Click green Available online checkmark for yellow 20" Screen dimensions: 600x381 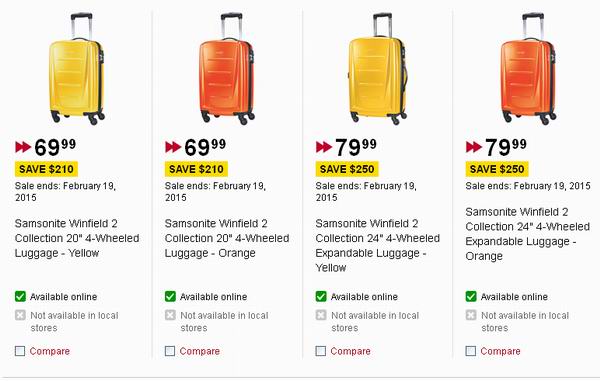(x=20, y=296)
